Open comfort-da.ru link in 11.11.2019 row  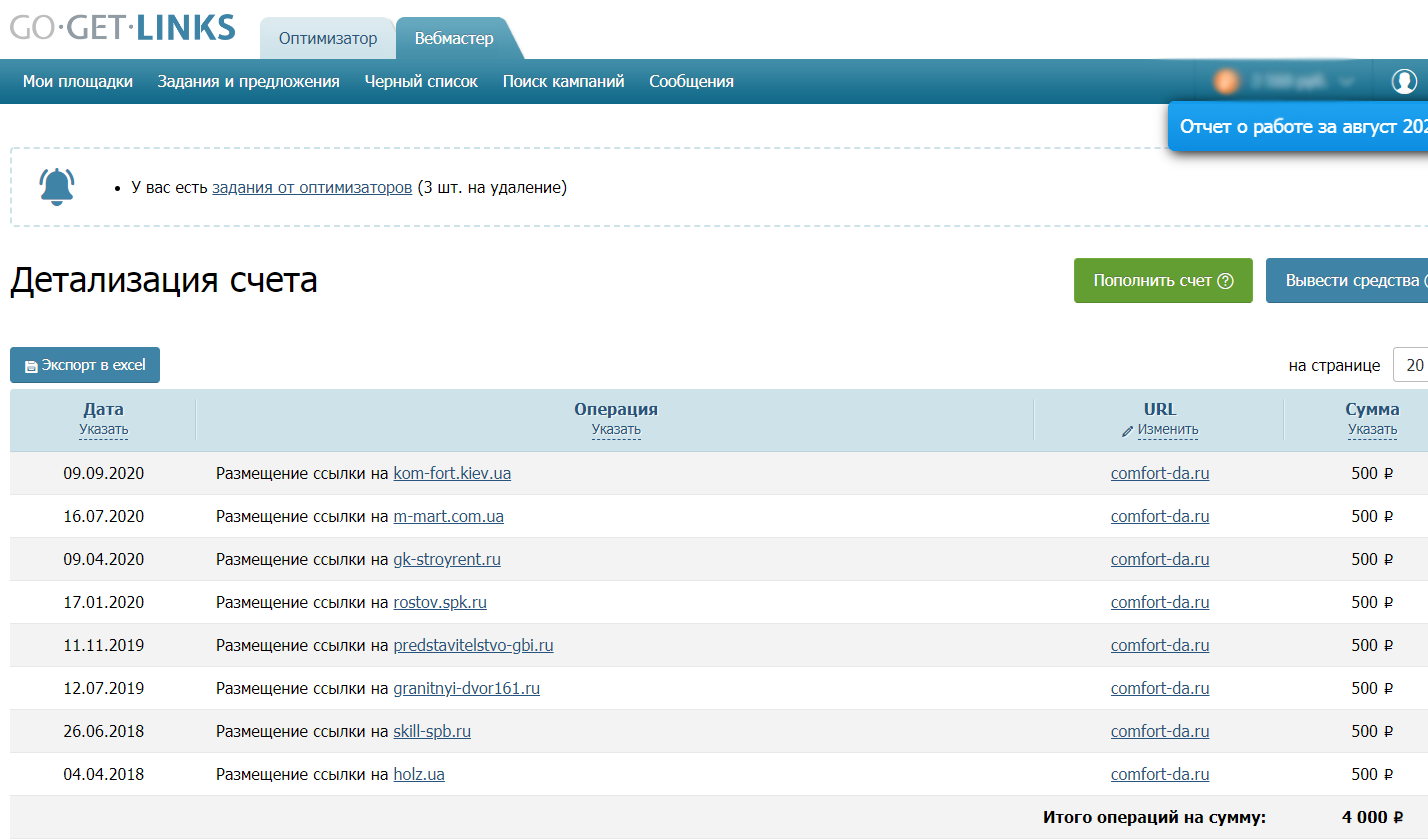(x=1160, y=645)
